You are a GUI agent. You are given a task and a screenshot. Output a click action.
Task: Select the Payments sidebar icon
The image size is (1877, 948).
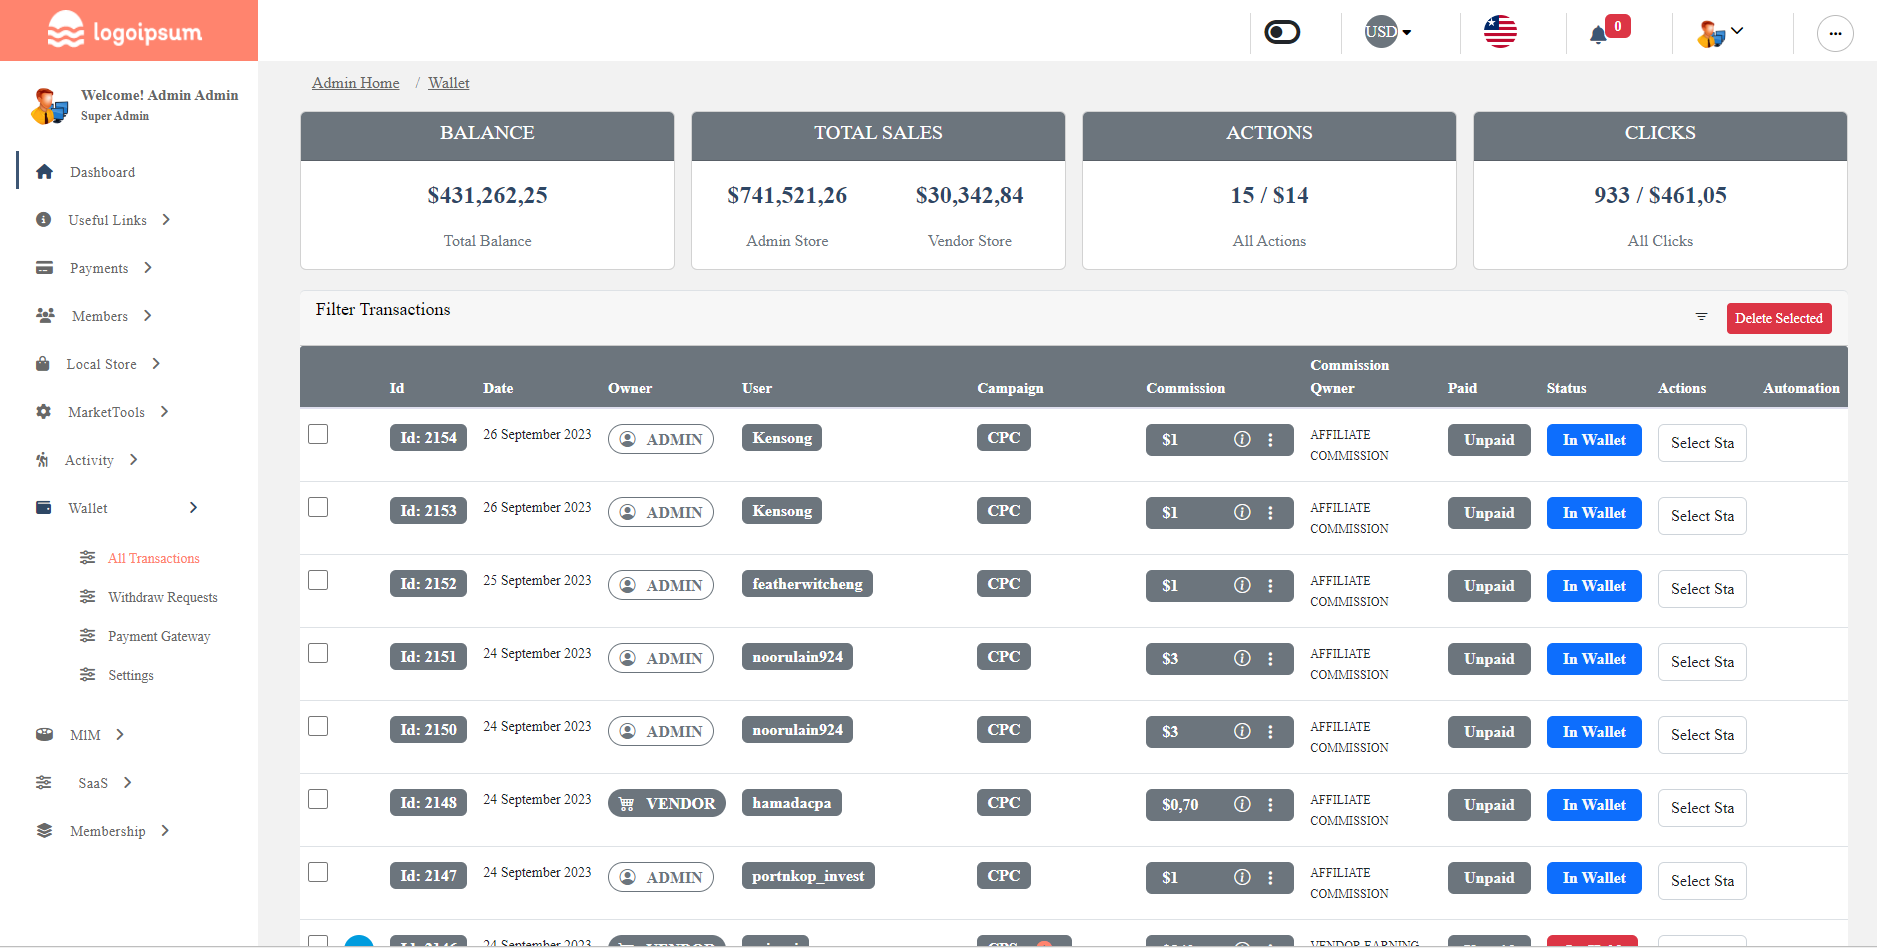[45, 268]
